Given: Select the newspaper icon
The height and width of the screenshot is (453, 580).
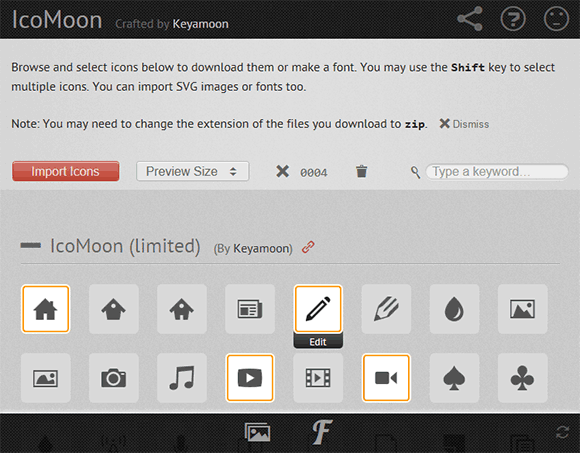Looking at the screenshot, I should pyautogui.click(x=250, y=309).
